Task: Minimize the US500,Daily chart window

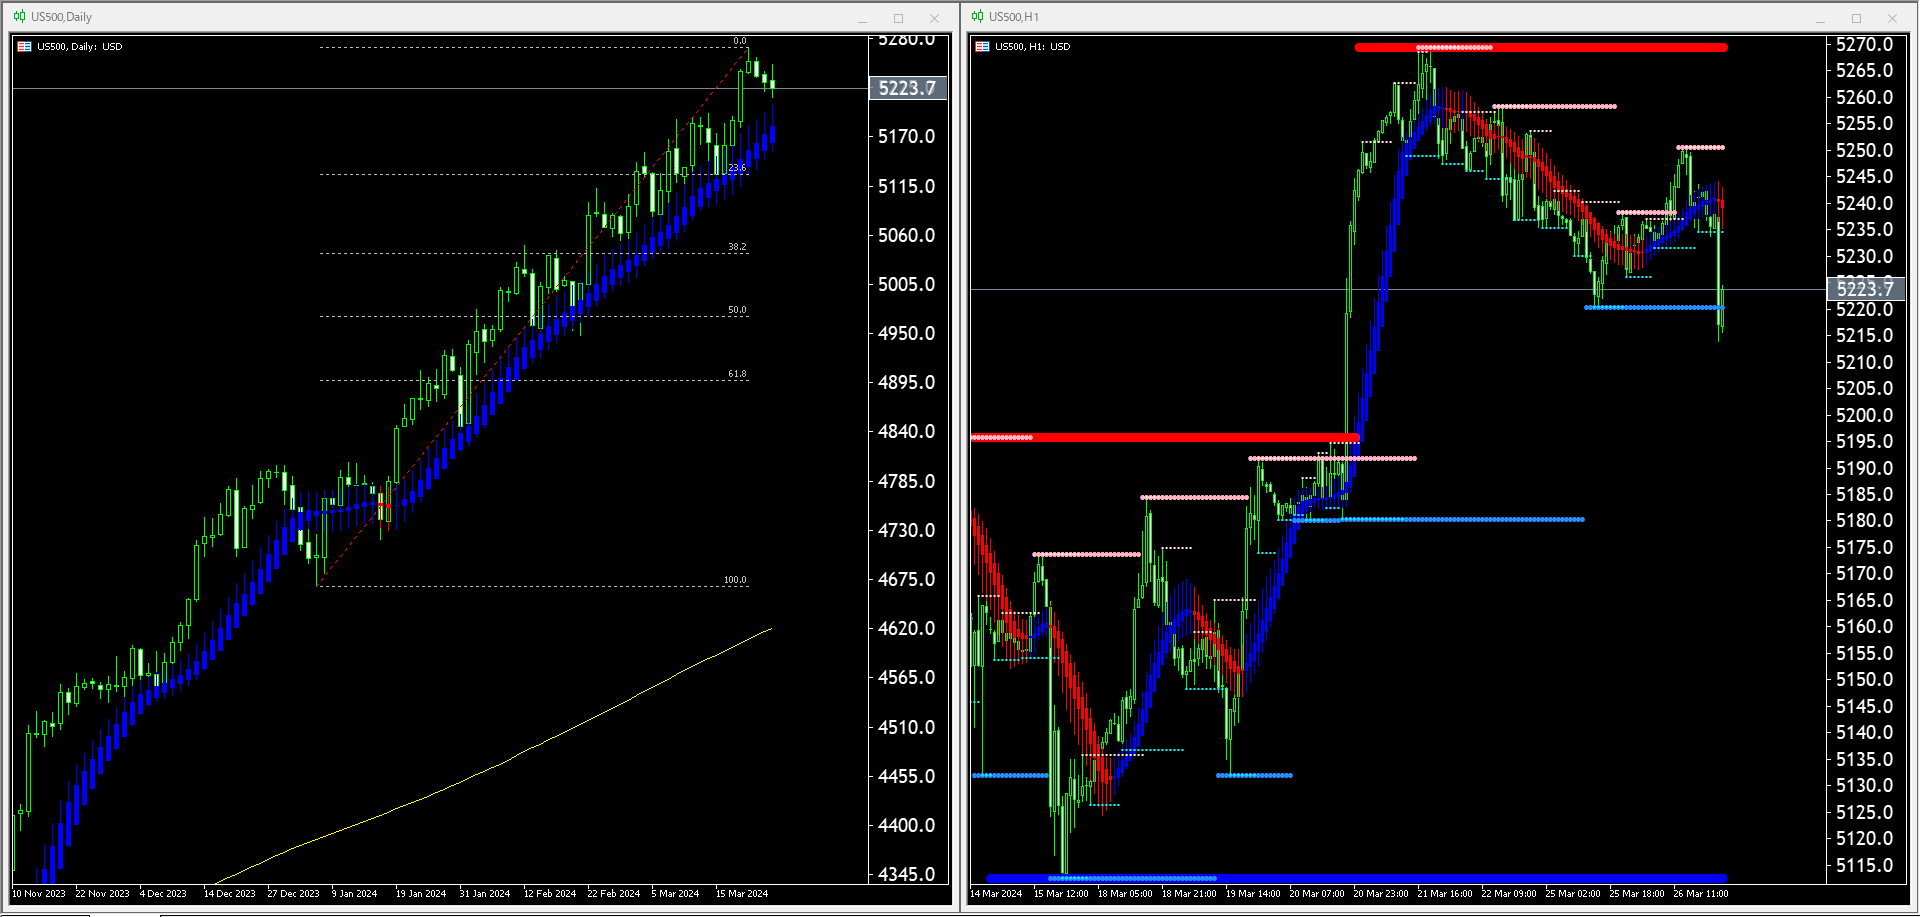Action: (x=862, y=18)
